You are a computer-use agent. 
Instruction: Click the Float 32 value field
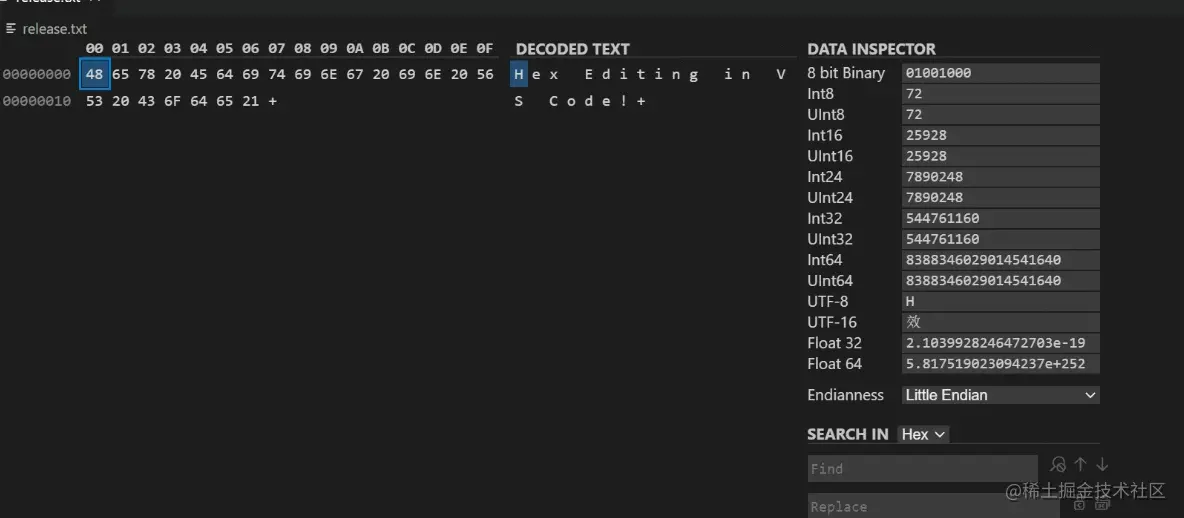(x=1001, y=344)
